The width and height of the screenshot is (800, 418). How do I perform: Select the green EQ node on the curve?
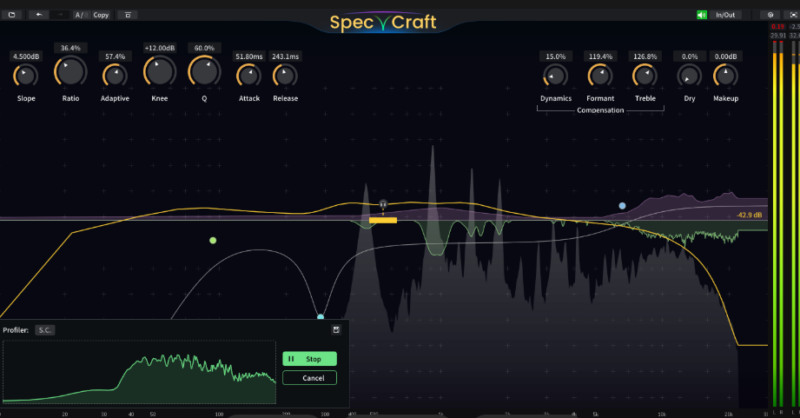click(213, 240)
